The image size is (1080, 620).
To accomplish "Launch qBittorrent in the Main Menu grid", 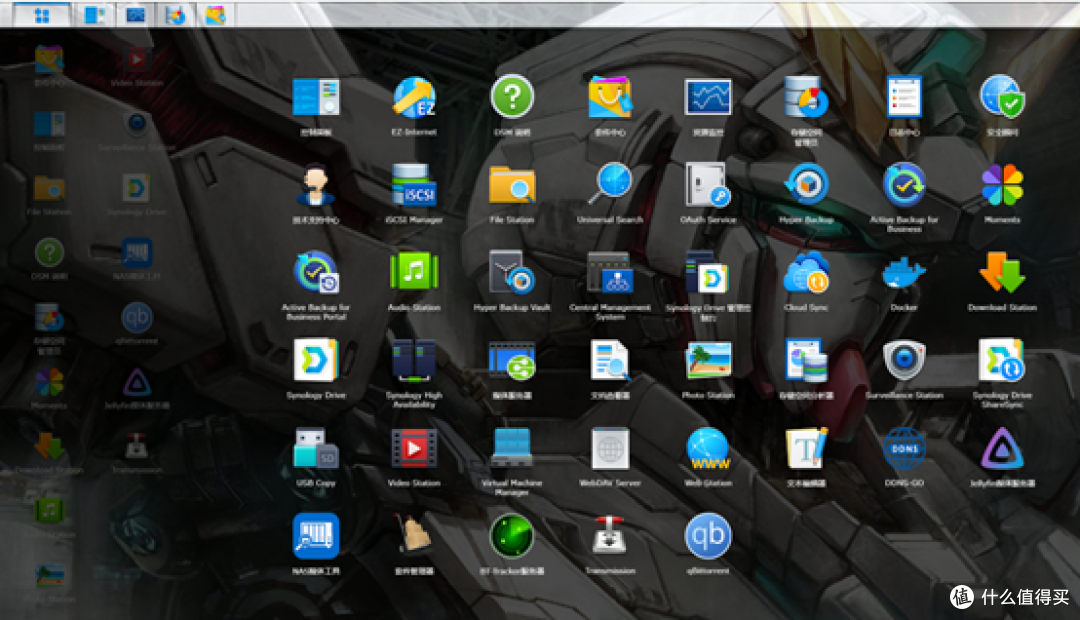I will pyautogui.click(x=708, y=535).
